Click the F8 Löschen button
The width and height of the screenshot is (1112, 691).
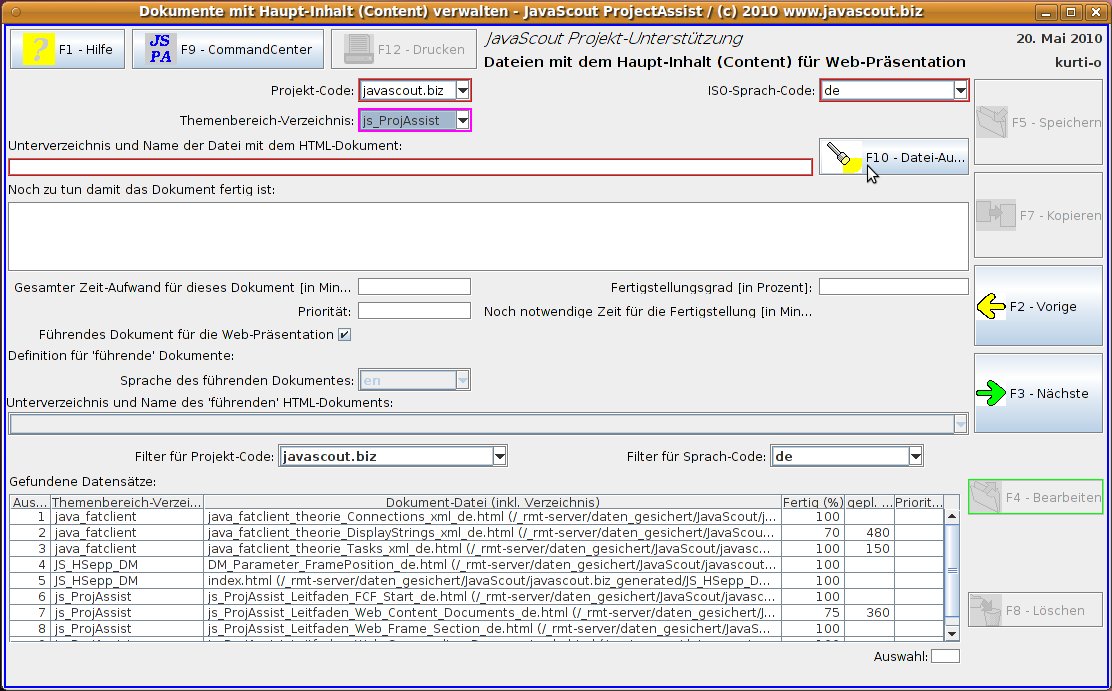(x=1035, y=610)
